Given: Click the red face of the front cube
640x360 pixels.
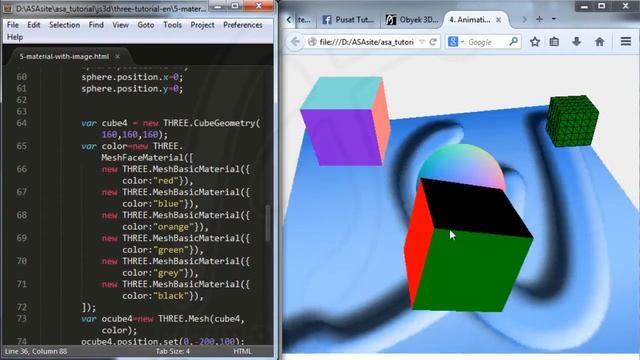Looking at the screenshot, I should pos(418,245).
